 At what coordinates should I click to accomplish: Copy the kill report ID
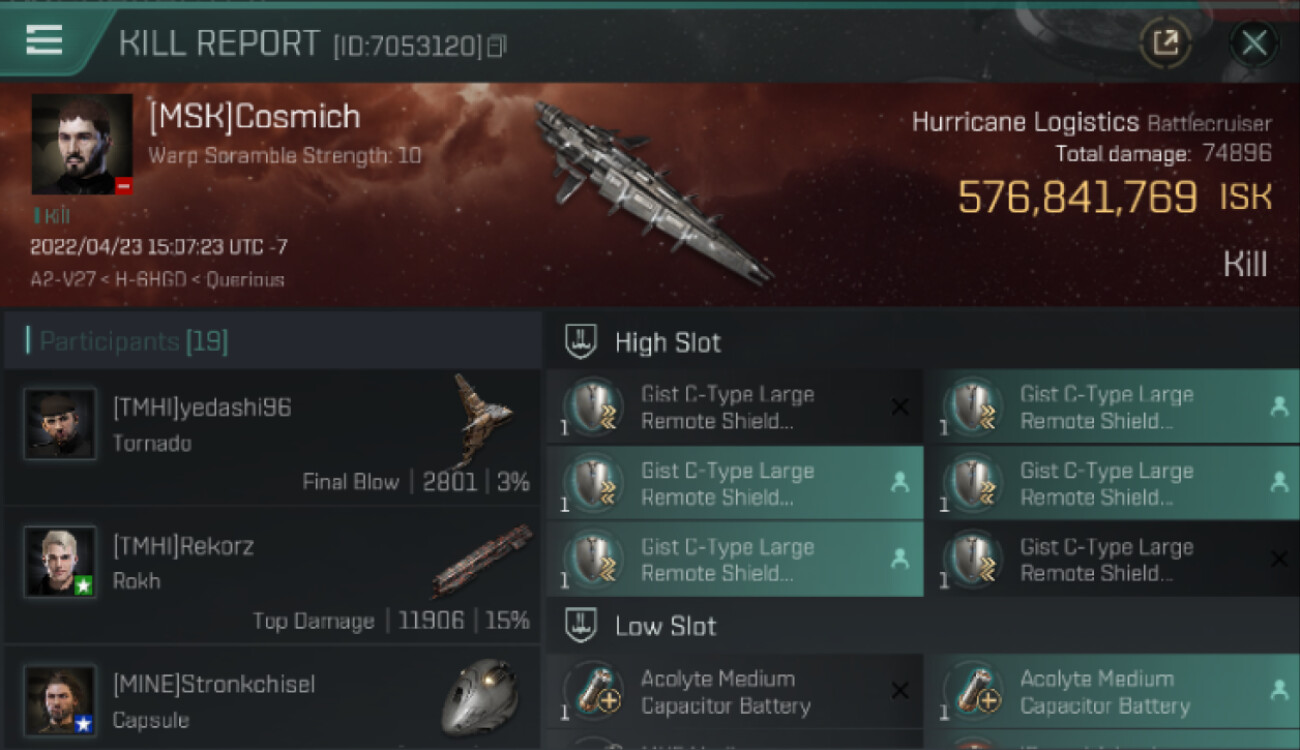tap(497, 46)
